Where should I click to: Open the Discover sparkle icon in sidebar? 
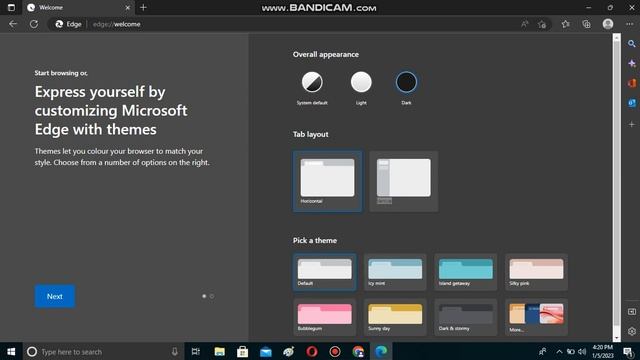[631, 64]
